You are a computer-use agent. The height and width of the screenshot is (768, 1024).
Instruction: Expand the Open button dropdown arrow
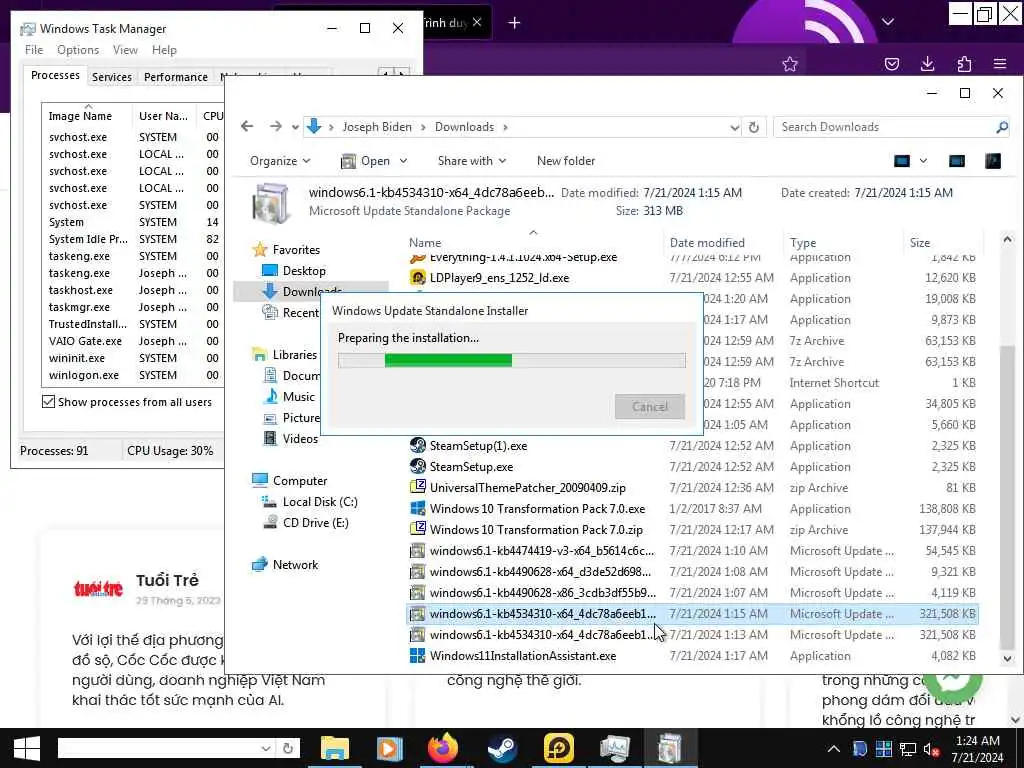tap(403, 161)
